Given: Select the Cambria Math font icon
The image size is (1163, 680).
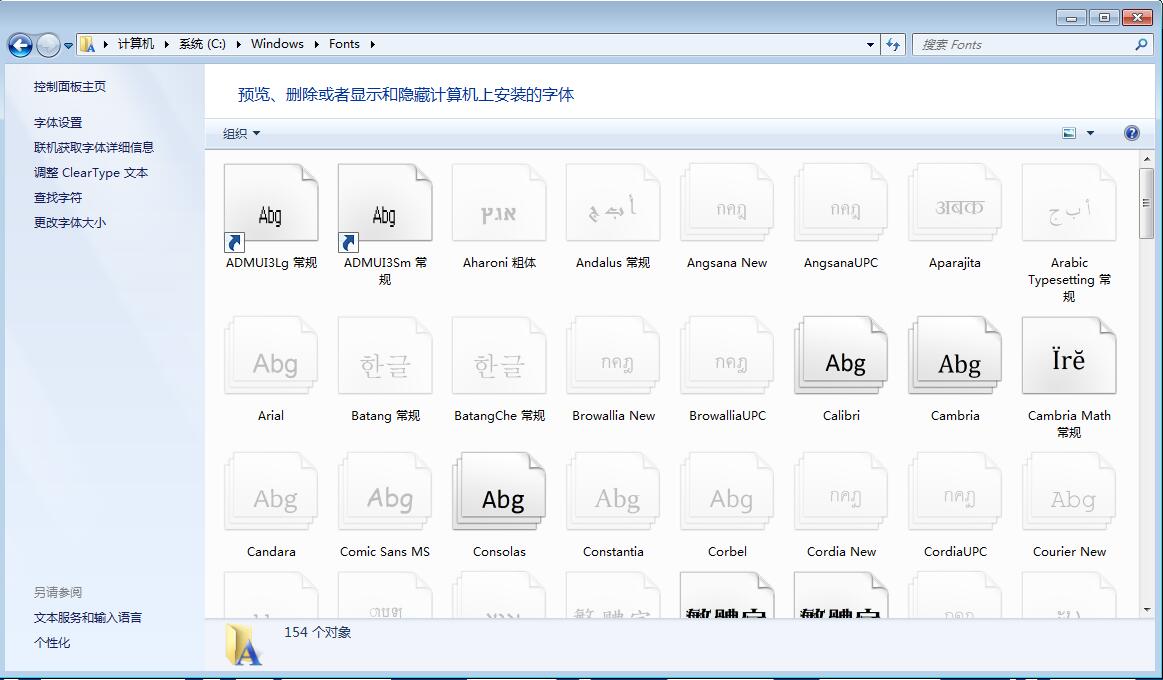Looking at the screenshot, I should [1070, 357].
